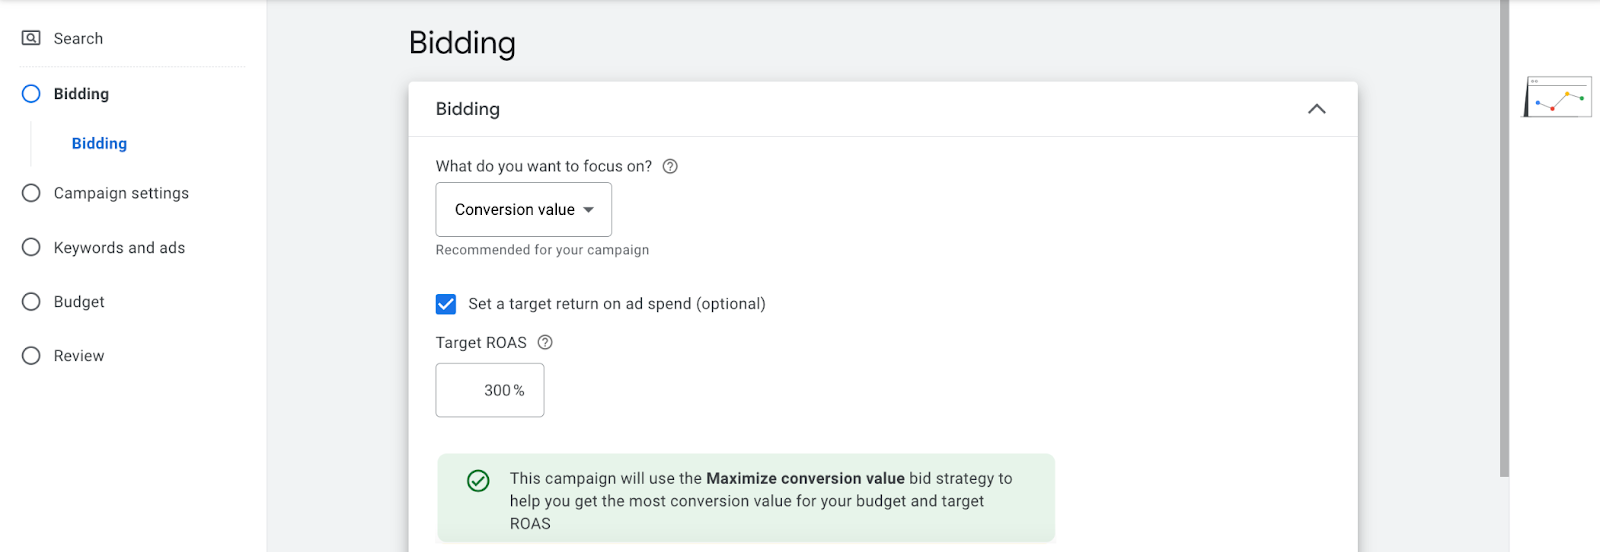Uncheck Set a target return on ad spend
1600x552 pixels.
[x=446, y=304]
